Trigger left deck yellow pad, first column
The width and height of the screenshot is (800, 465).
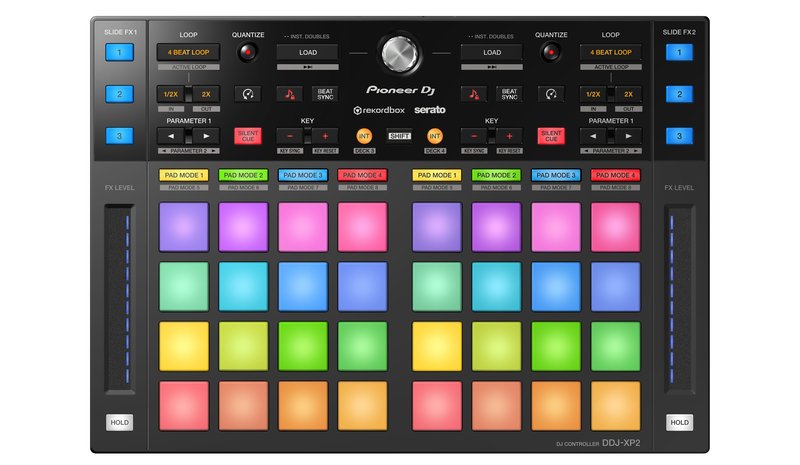tap(184, 346)
